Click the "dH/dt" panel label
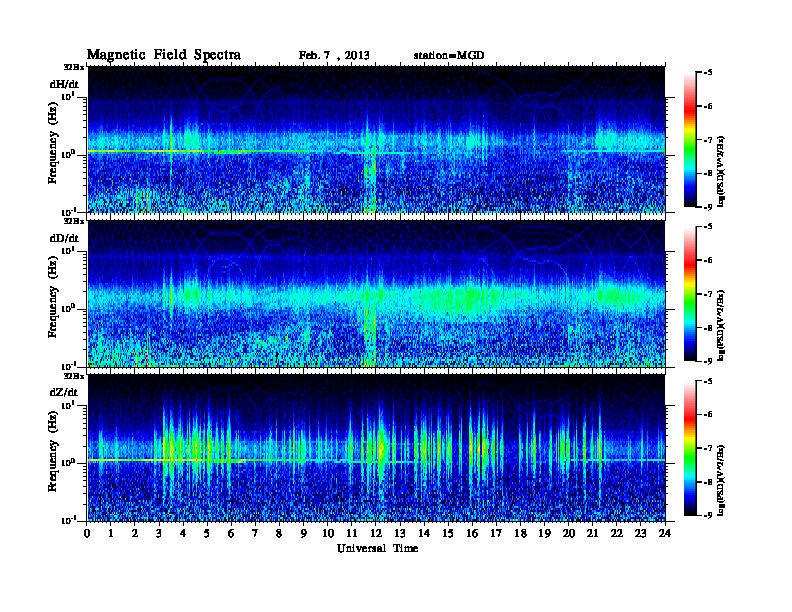Screen dimensions: 792x612 [x=64, y=84]
